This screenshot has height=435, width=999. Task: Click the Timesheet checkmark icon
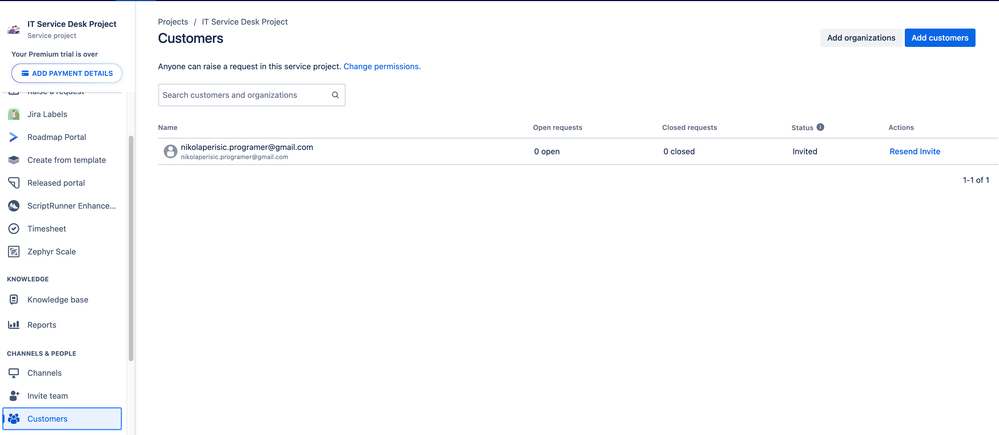pyautogui.click(x=13, y=229)
